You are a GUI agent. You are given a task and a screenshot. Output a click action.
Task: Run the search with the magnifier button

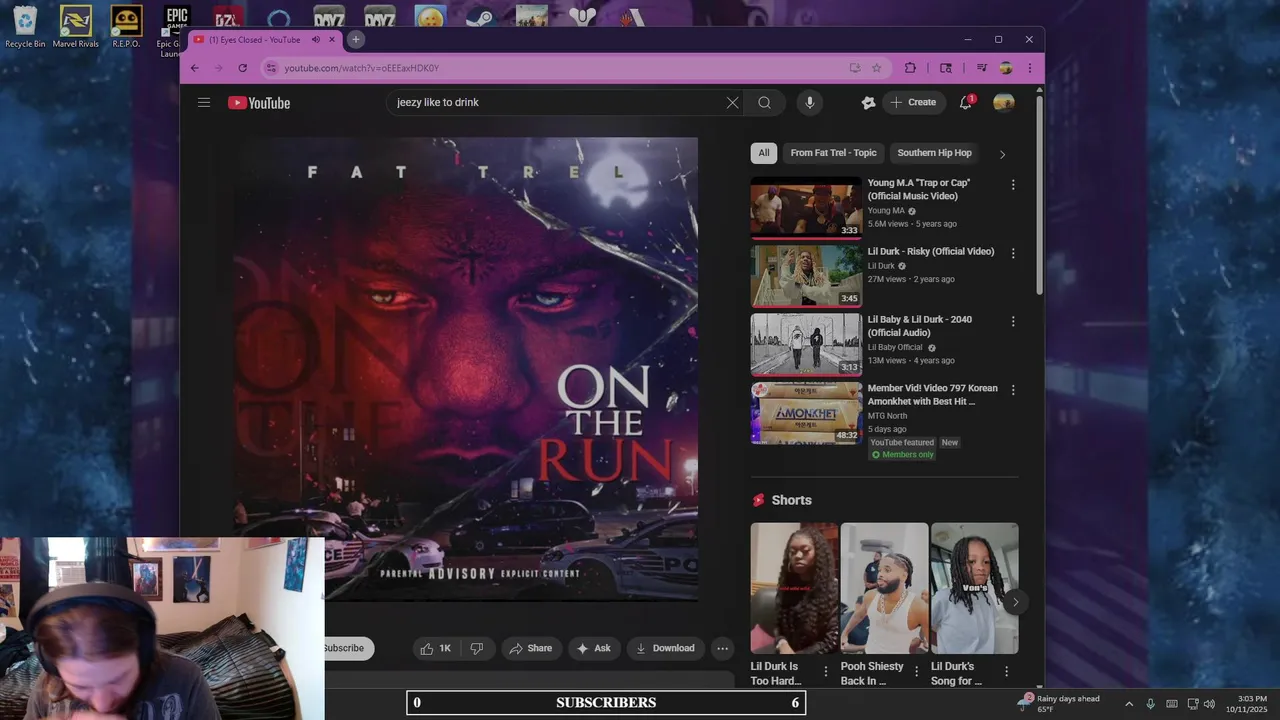pyautogui.click(x=764, y=102)
